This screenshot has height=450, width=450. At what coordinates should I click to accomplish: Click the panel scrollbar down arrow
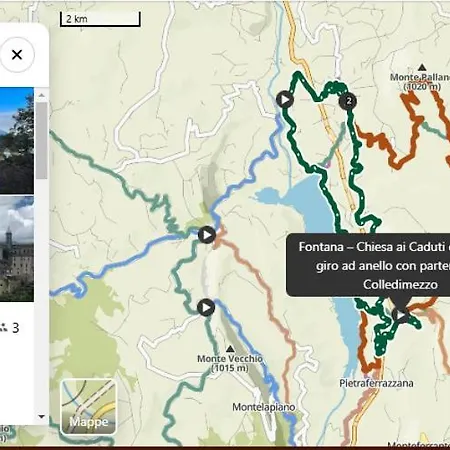42,416
